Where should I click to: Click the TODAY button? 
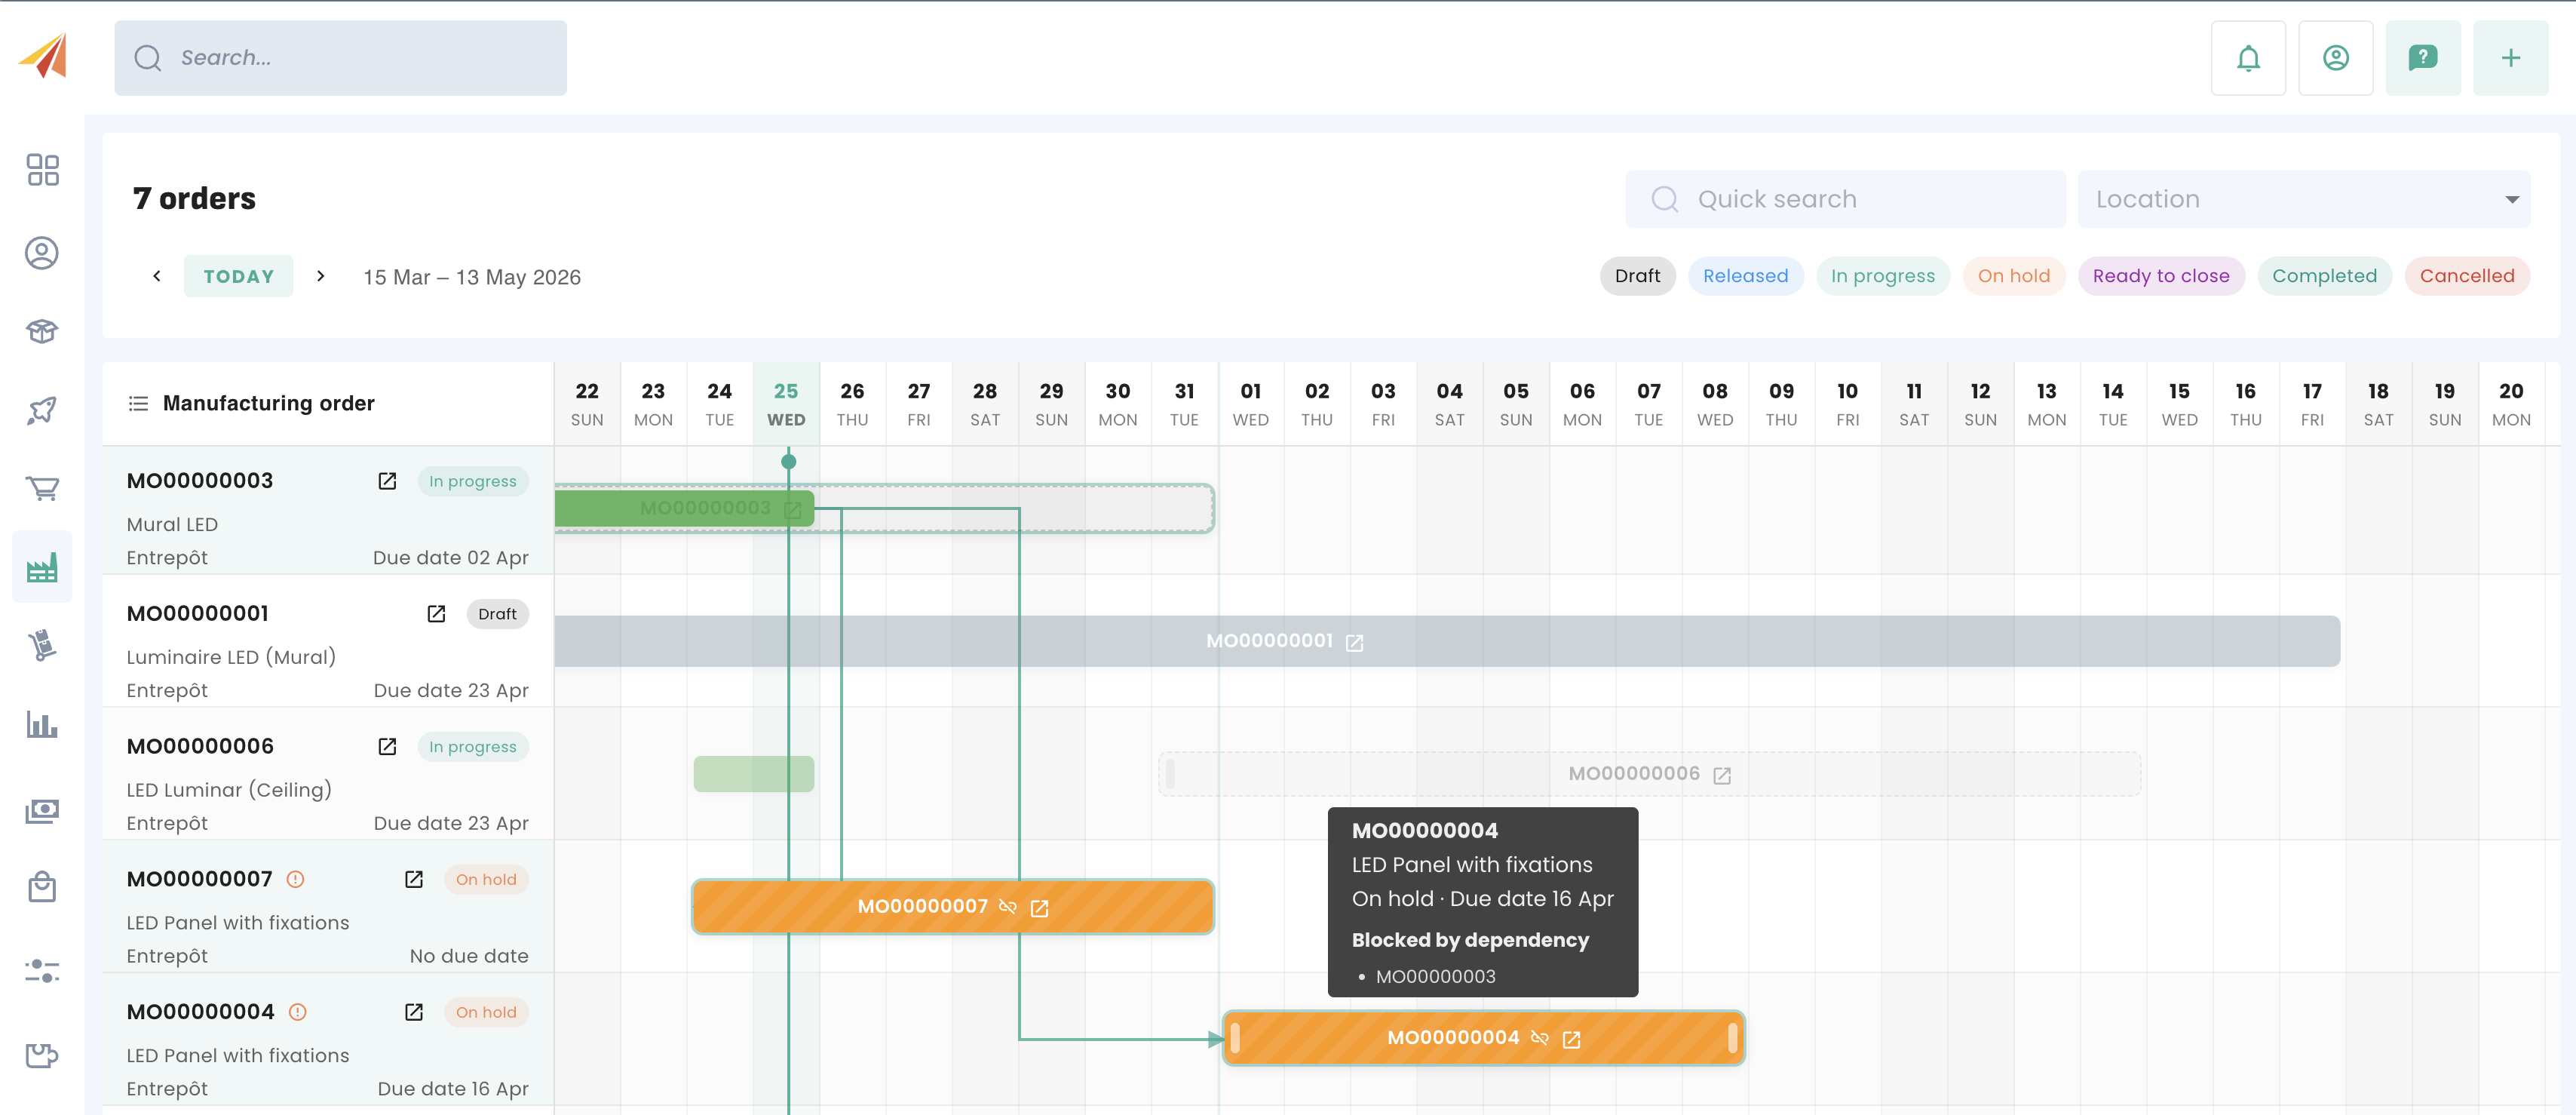238,277
